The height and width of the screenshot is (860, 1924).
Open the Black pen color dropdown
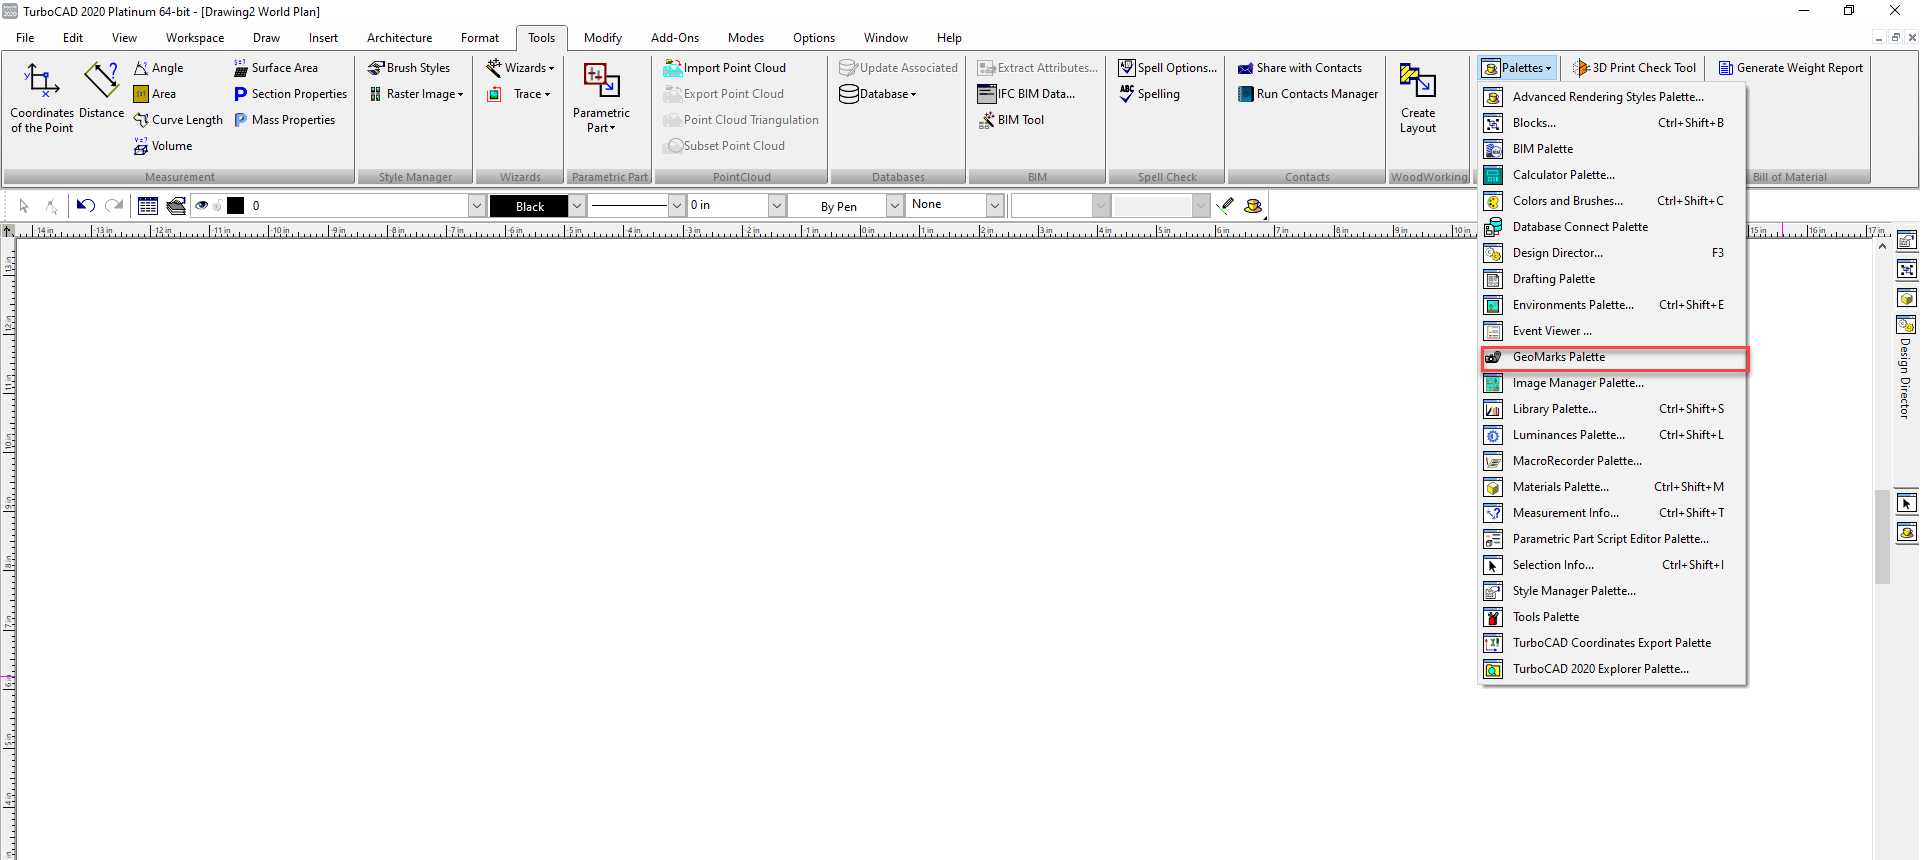click(576, 206)
